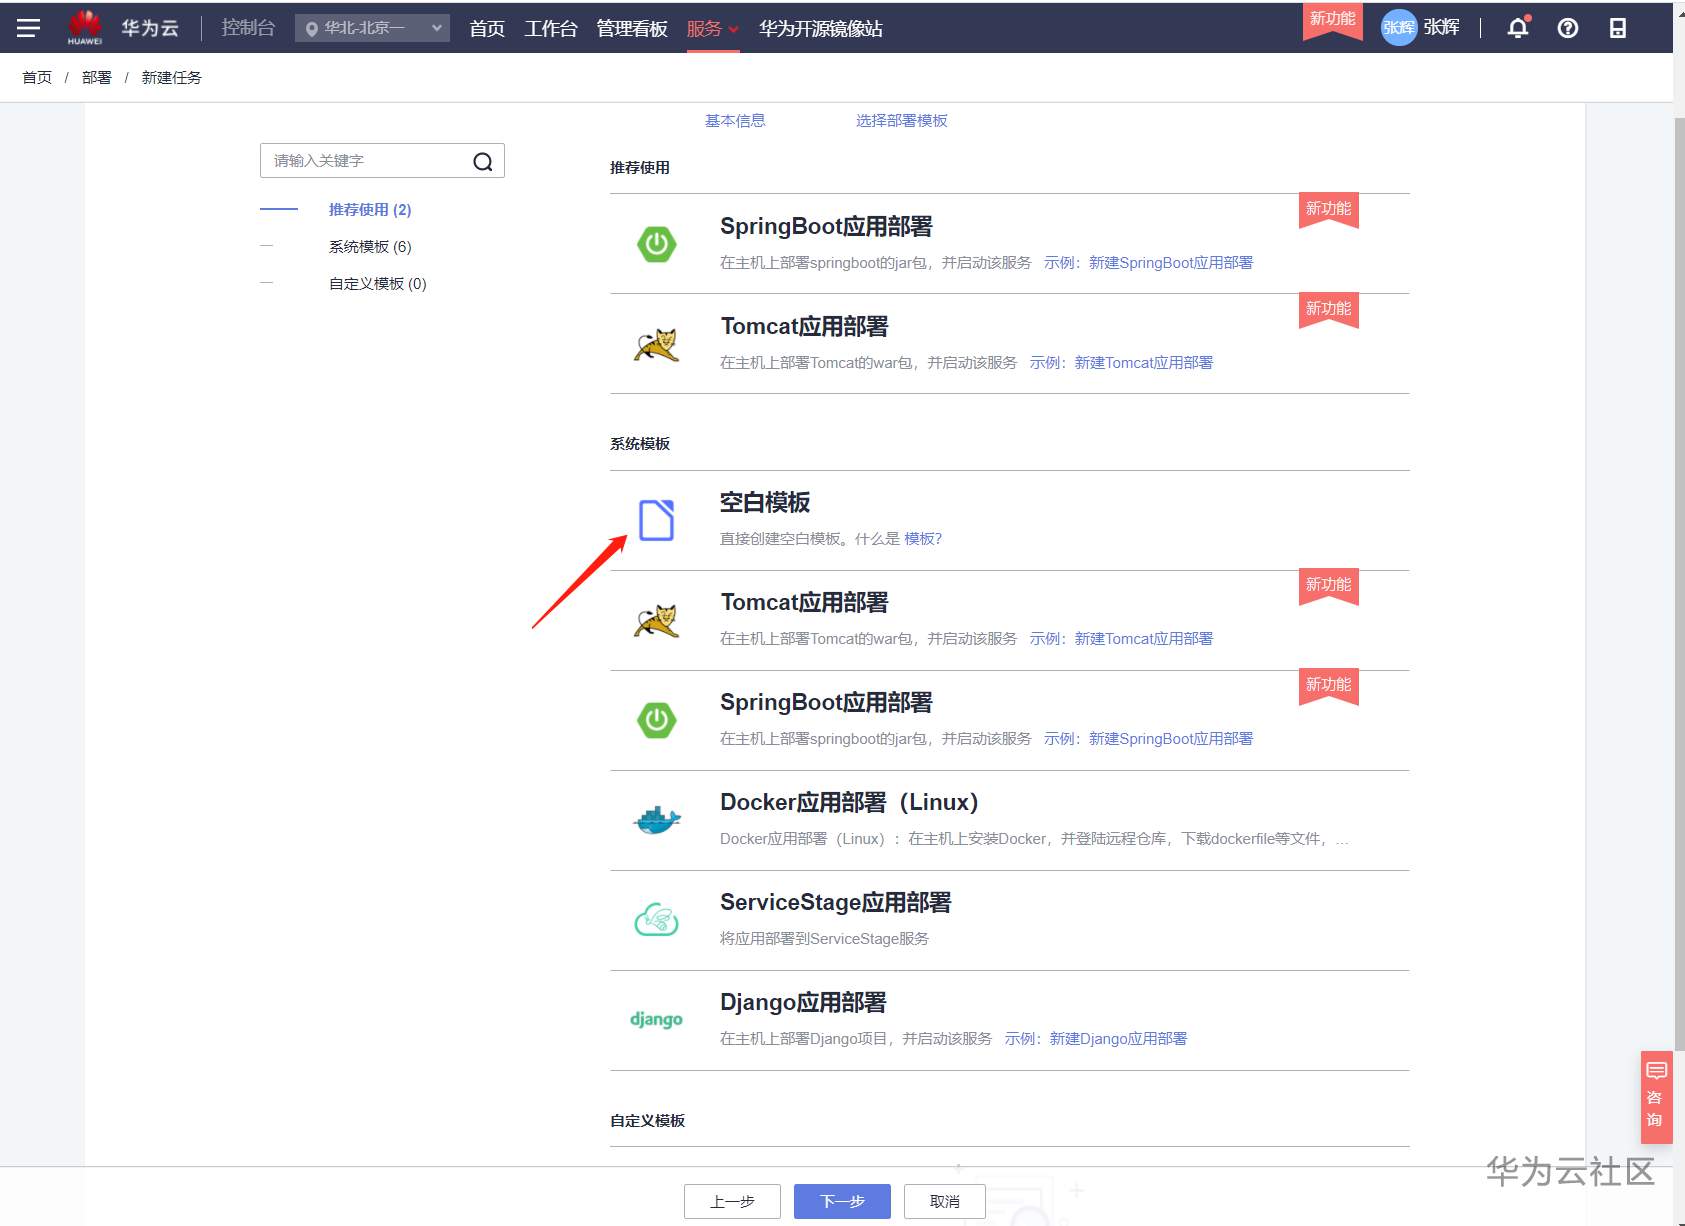Select the Docker whale icon
The image size is (1685, 1226).
click(657, 820)
